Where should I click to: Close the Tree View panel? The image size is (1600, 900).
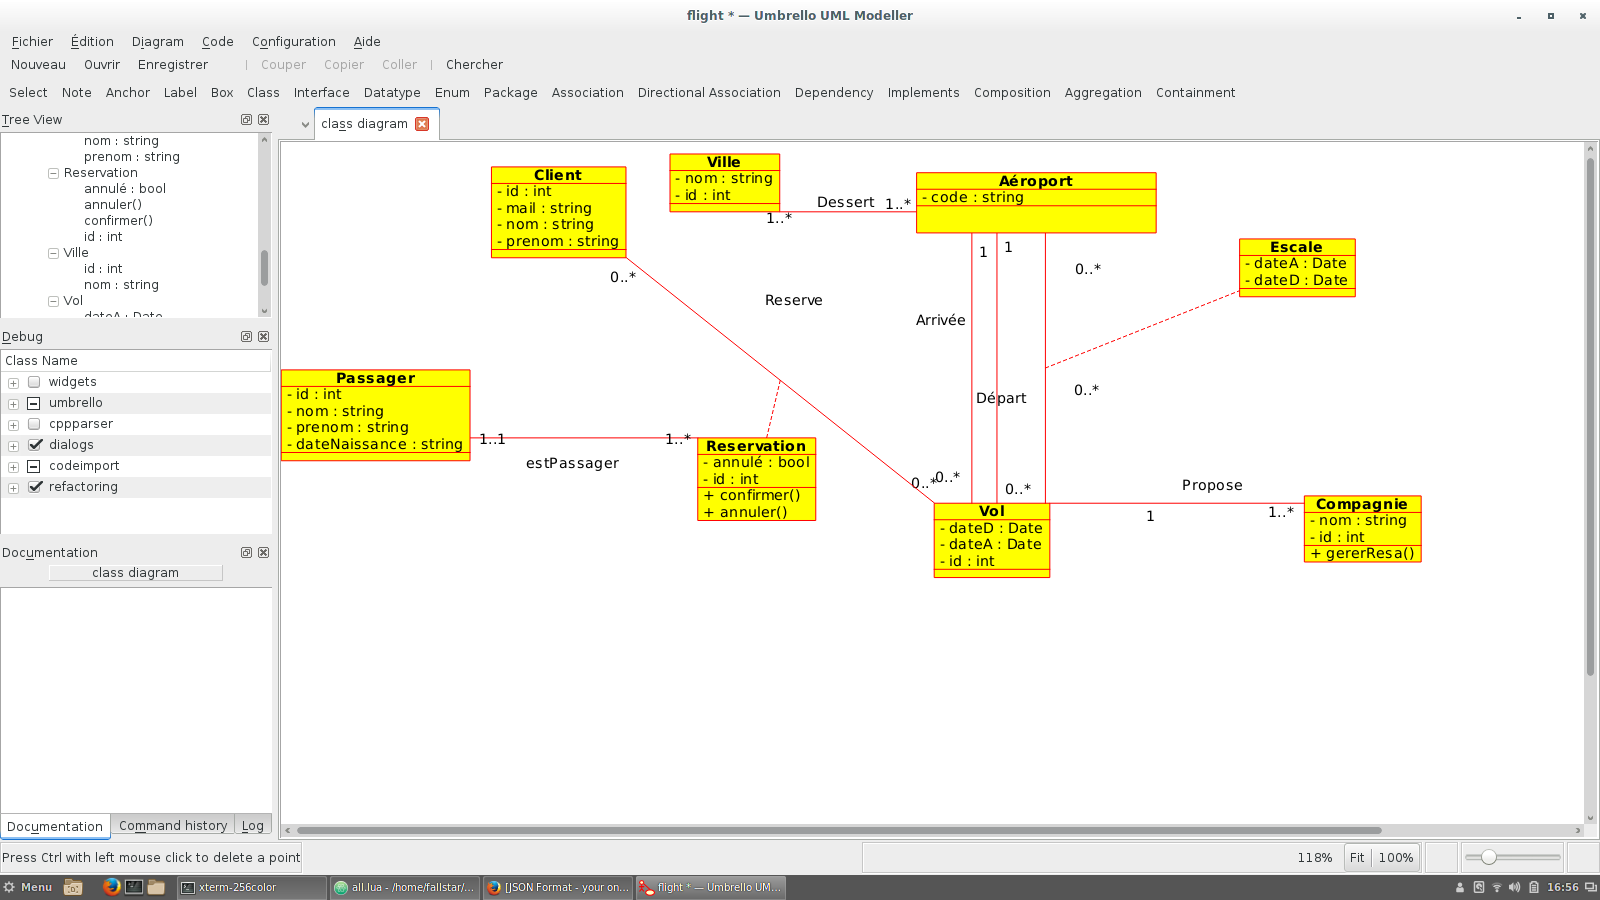tap(264, 119)
